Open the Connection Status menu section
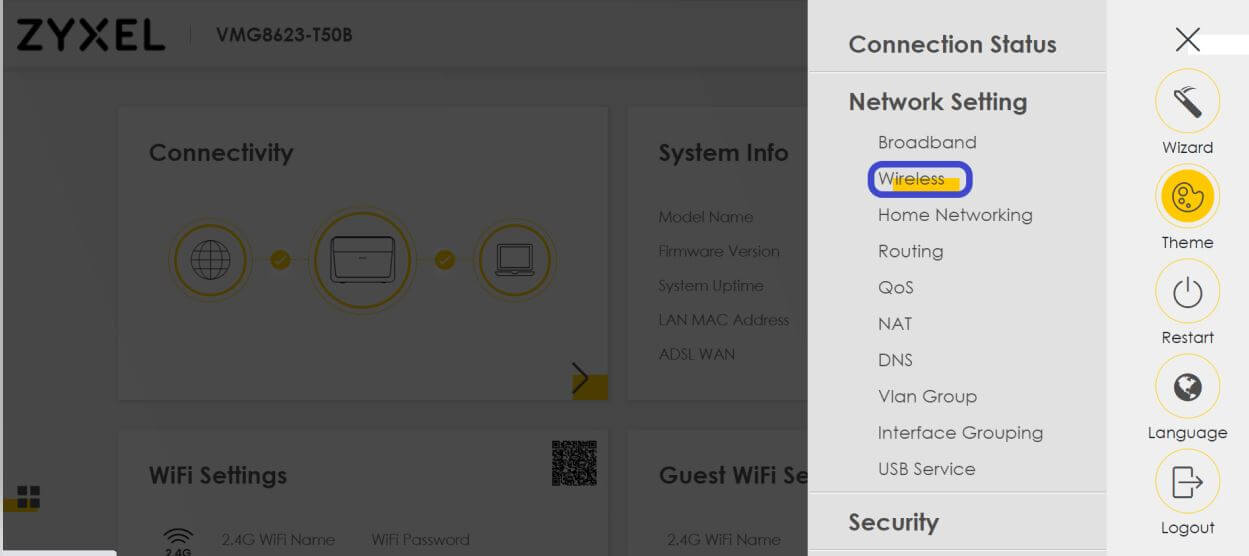1249x556 pixels. pos(952,45)
